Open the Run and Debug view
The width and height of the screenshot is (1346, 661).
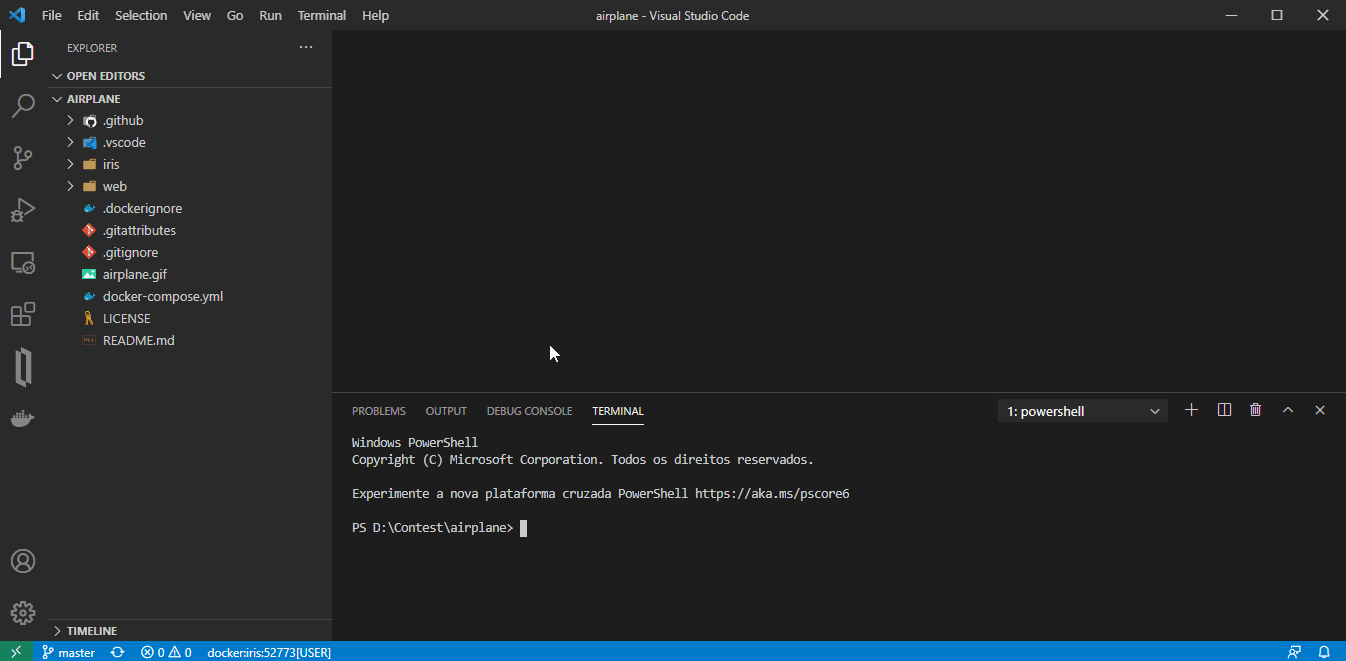pyautogui.click(x=23, y=210)
